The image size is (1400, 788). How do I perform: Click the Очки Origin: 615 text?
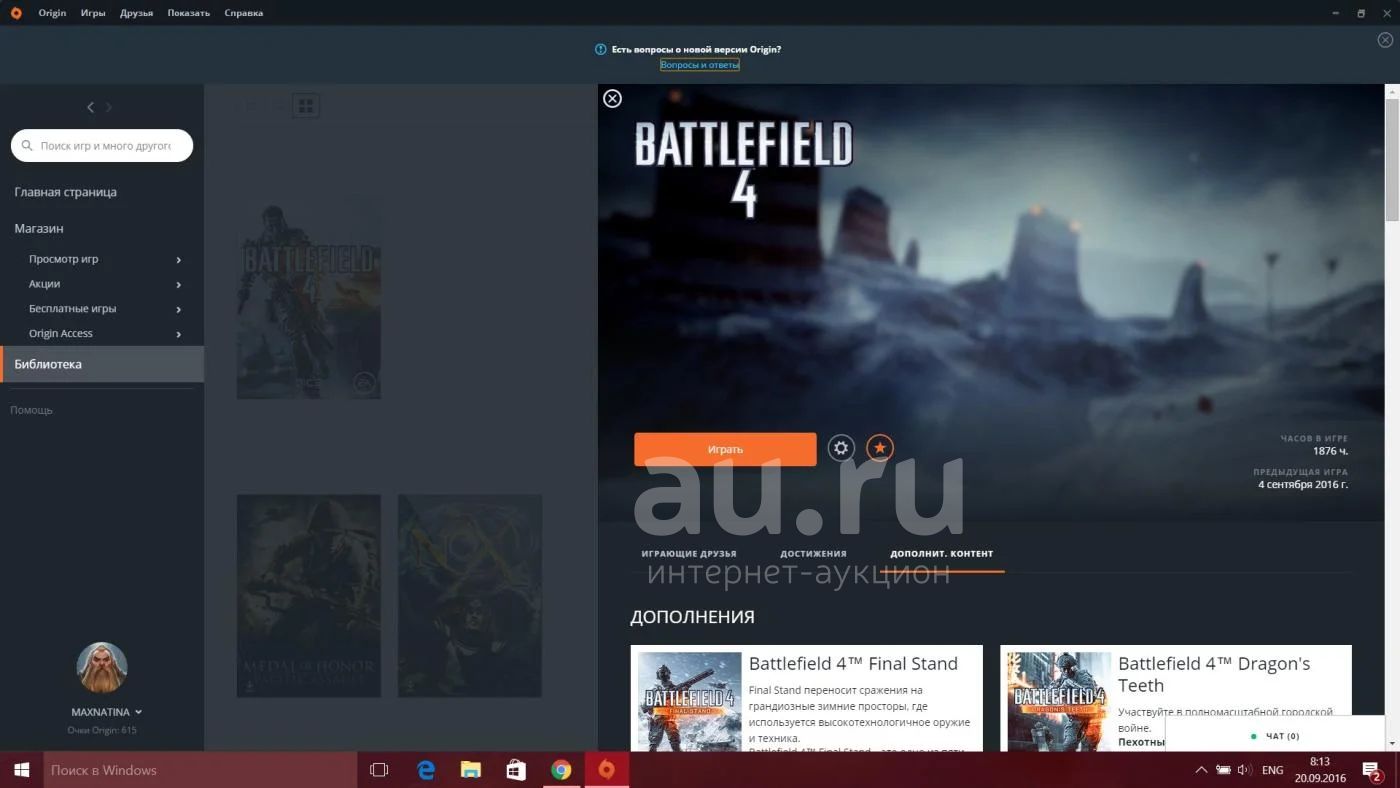(x=102, y=730)
